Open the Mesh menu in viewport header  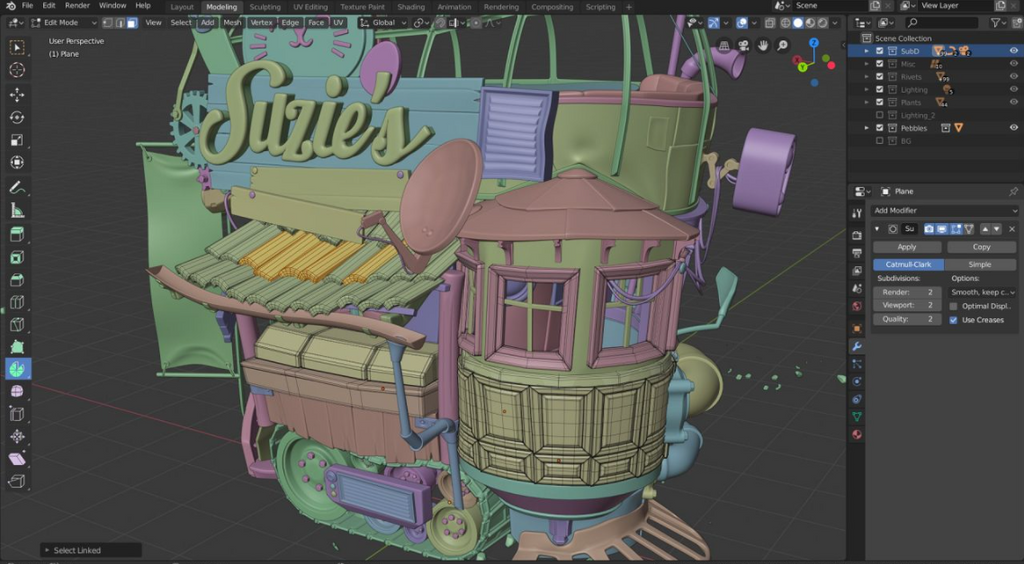tap(232, 22)
